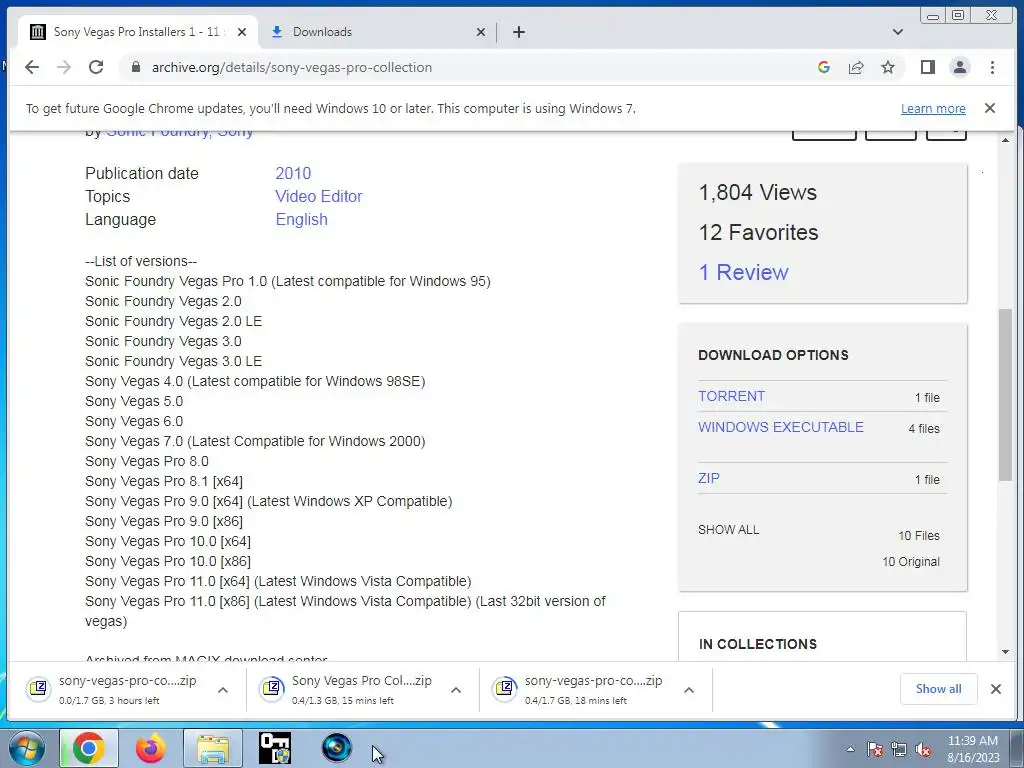The image size is (1024, 768).
Task: Open Windows Explorer from taskbar
Action: (213, 748)
